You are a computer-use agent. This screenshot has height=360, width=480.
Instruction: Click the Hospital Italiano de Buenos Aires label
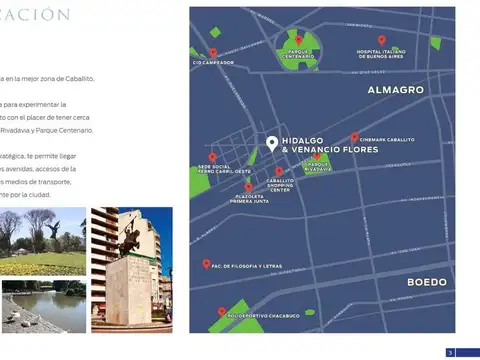pos(381,54)
